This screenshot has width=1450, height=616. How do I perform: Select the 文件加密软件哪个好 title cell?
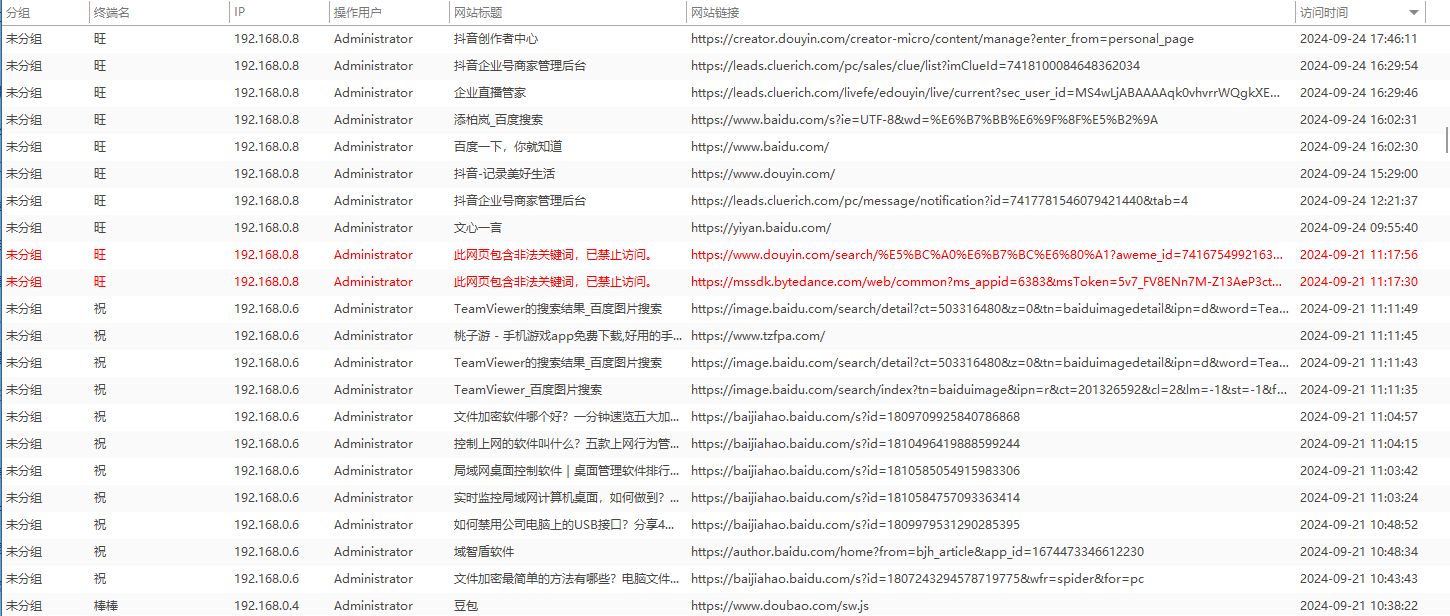(568, 417)
